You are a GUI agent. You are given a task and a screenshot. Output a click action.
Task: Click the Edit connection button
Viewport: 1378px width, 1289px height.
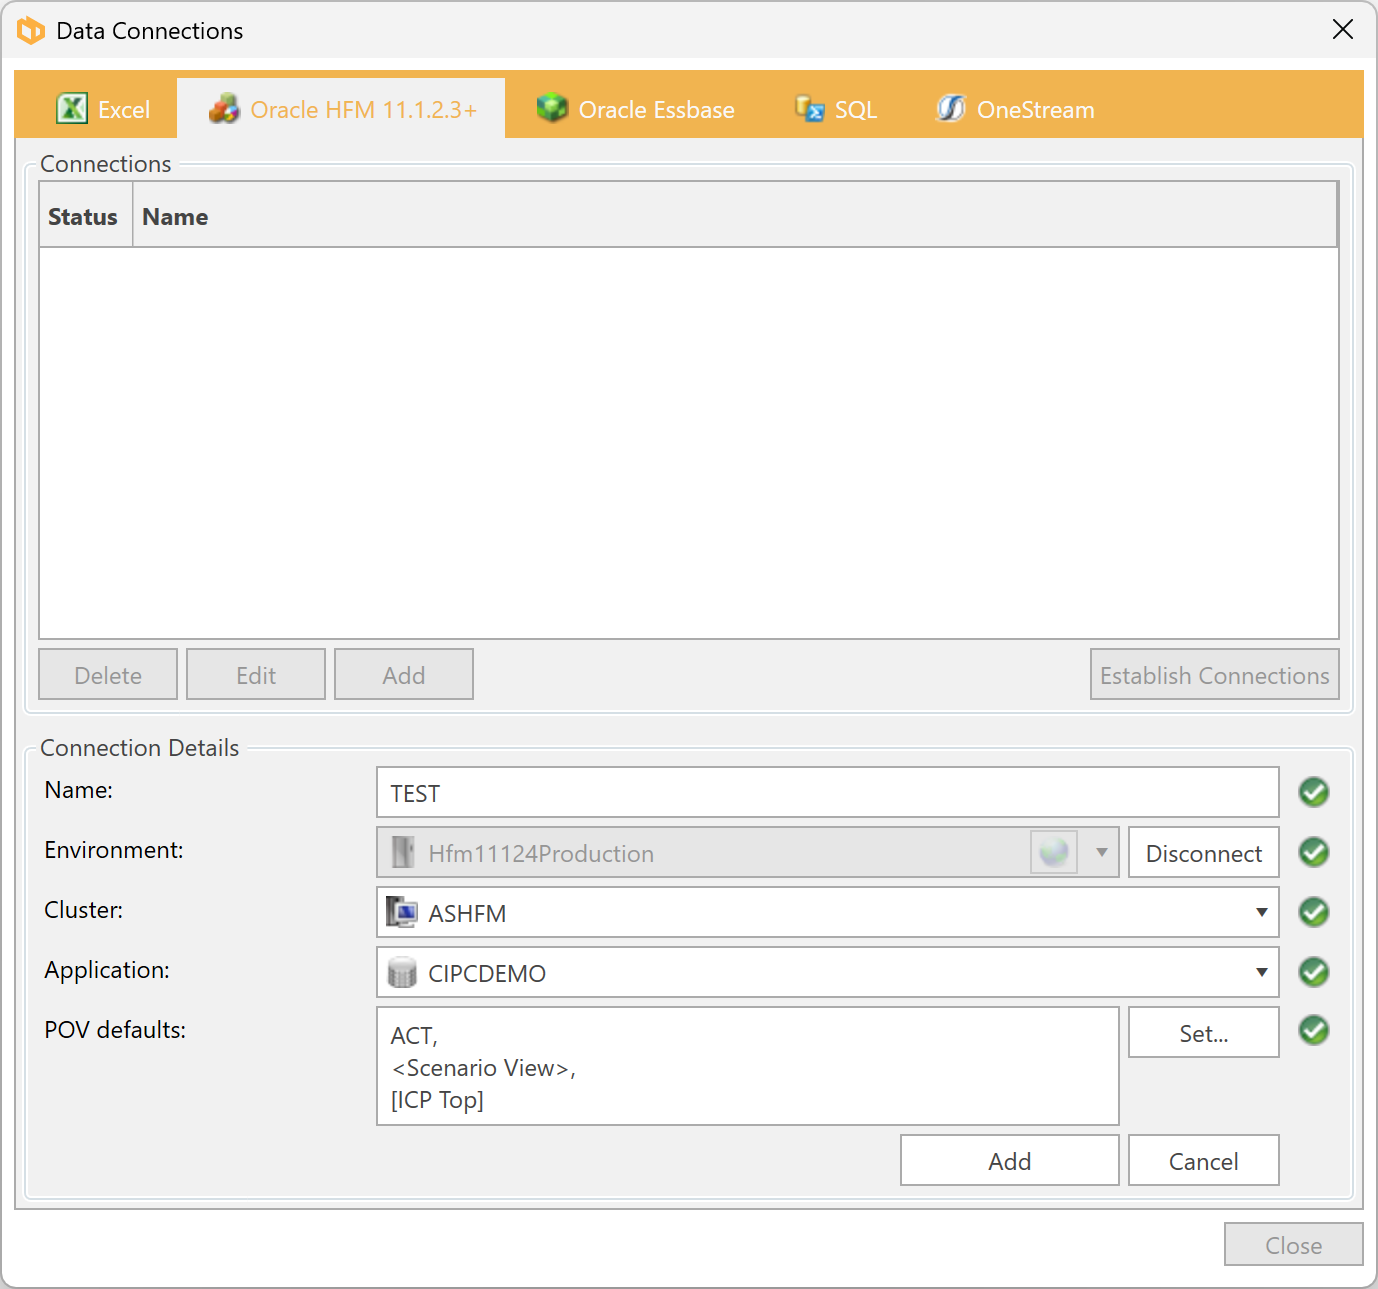tap(256, 675)
